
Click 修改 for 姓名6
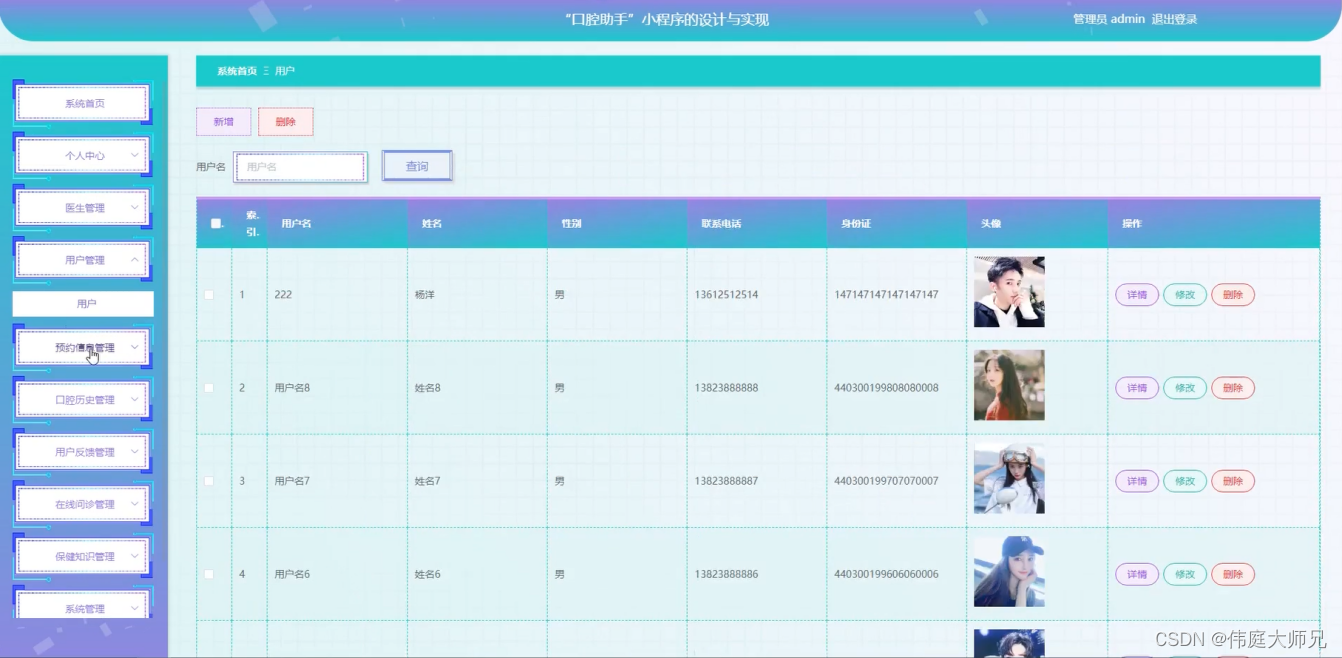(x=1185, y=575)
